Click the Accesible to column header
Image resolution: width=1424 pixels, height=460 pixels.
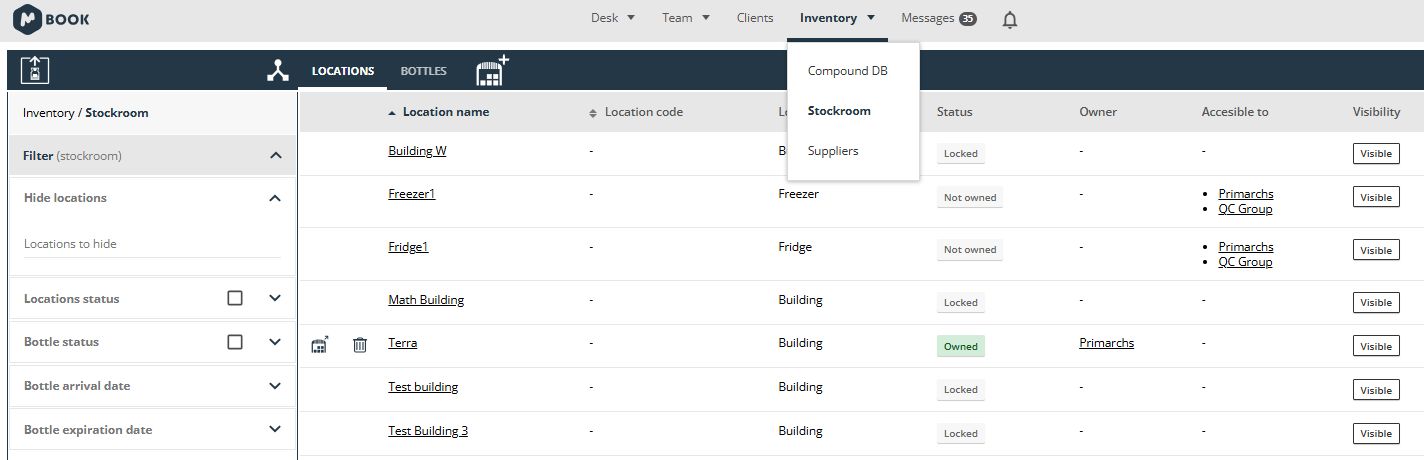(1235, 112)
